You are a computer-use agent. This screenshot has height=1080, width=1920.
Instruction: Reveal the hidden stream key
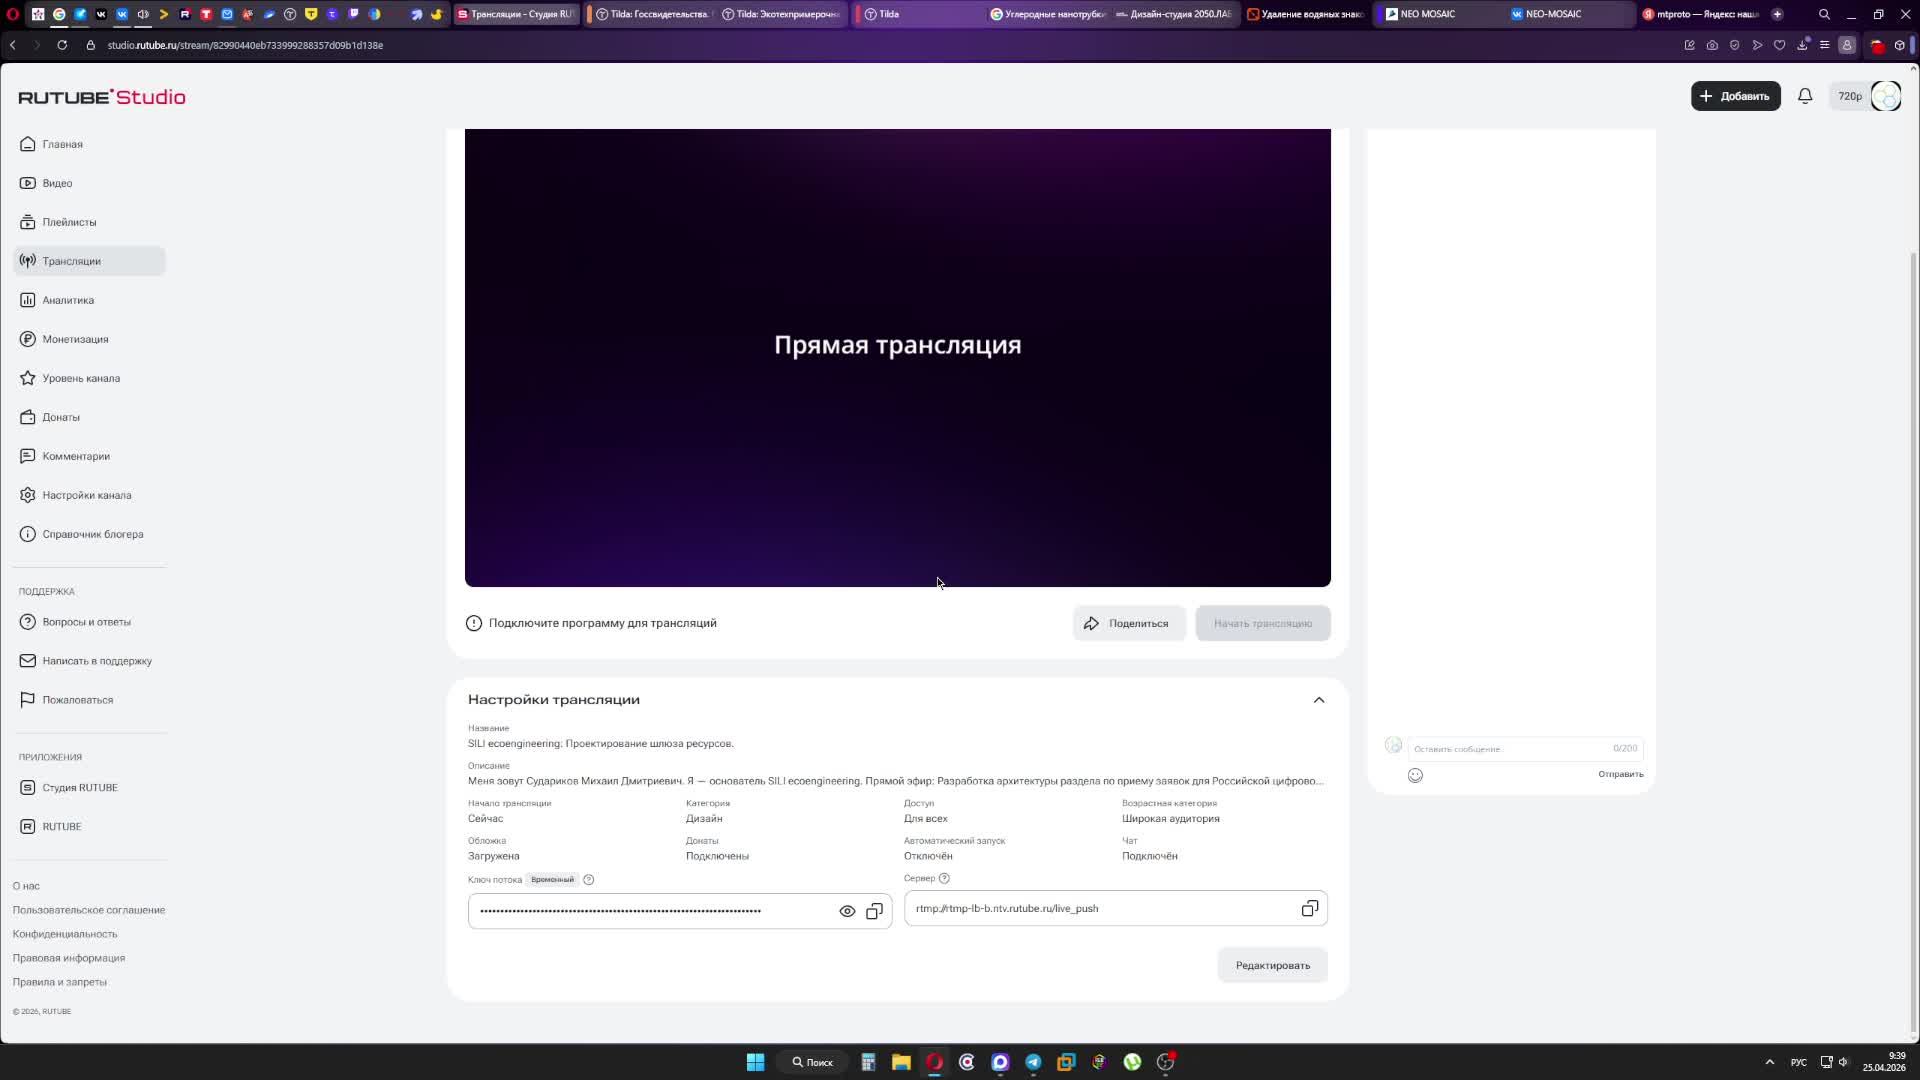[846, 910]
